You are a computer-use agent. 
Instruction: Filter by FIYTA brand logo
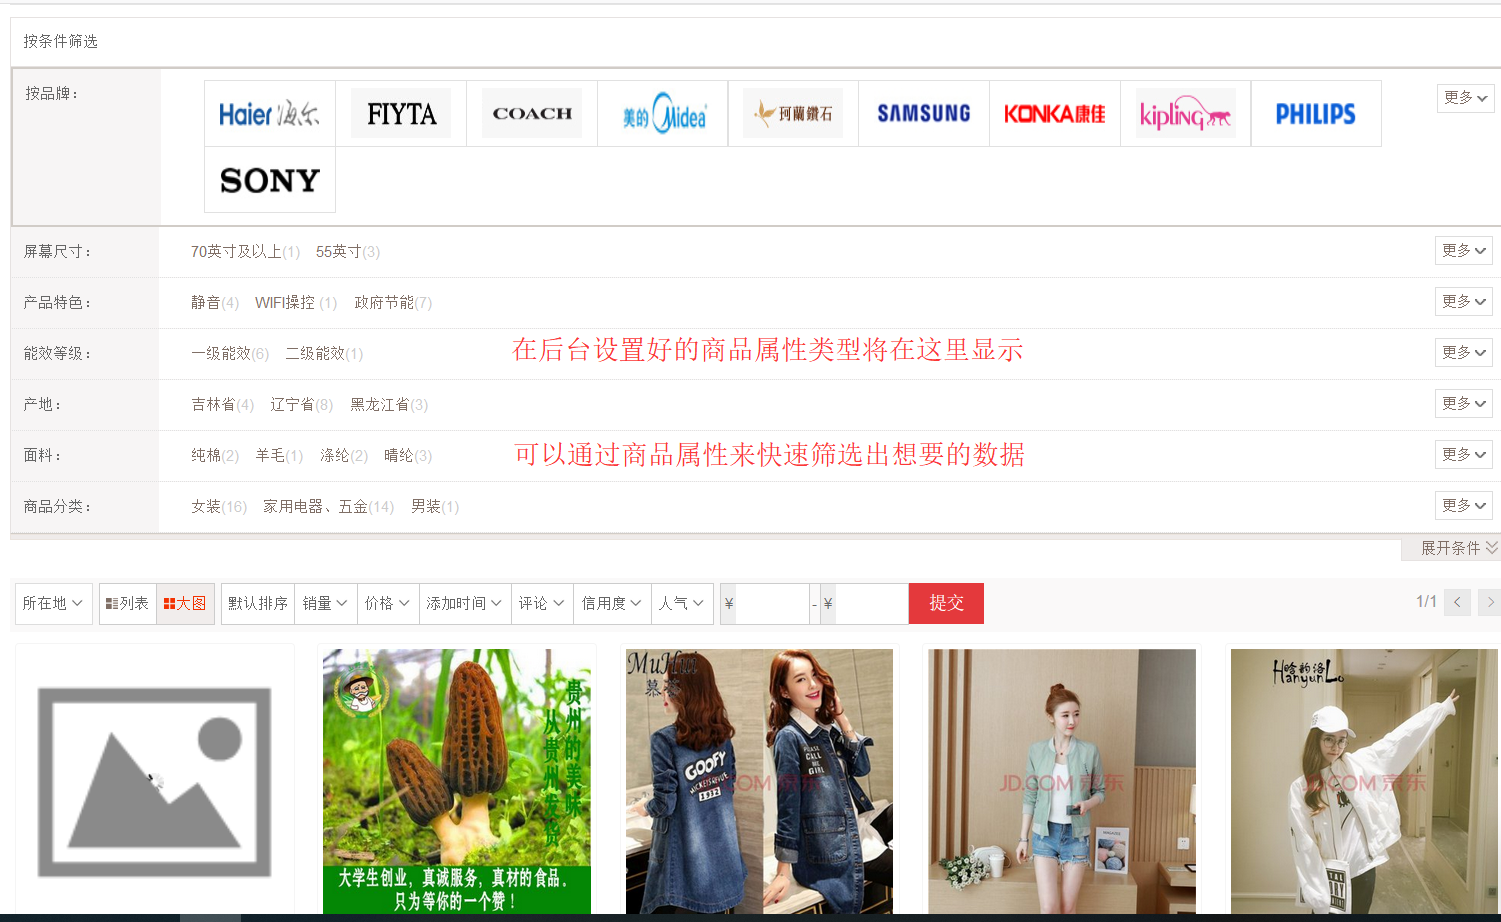point(401,114)
